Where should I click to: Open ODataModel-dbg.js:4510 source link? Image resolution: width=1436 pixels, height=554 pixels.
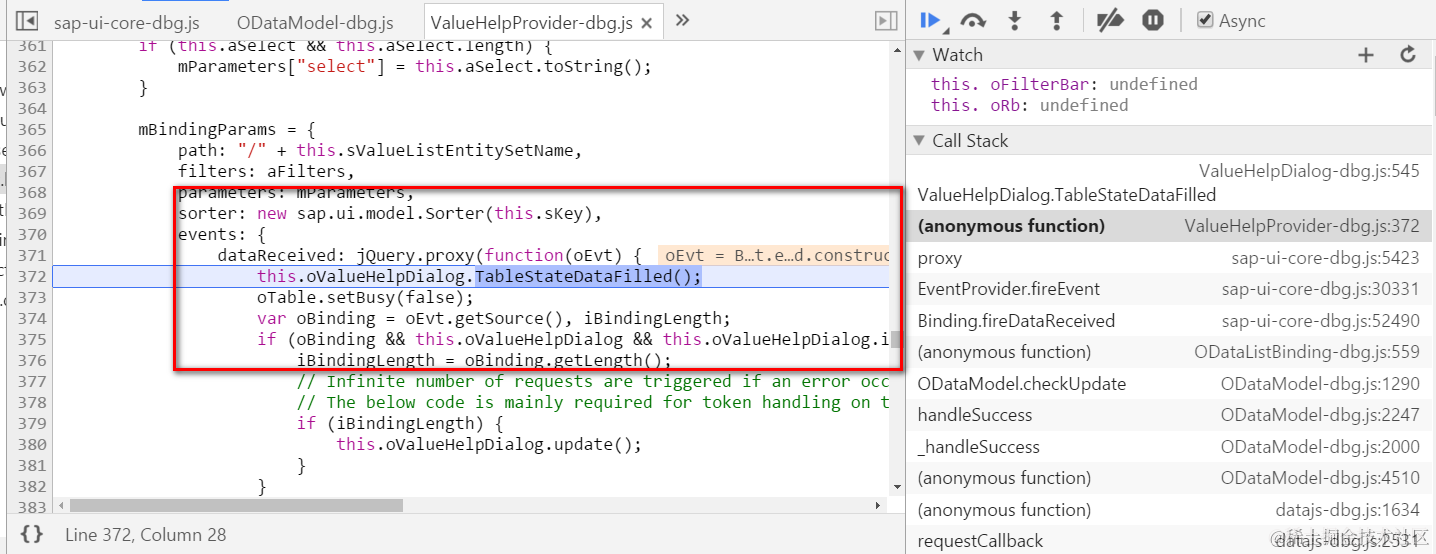[x=1320, y=478]
